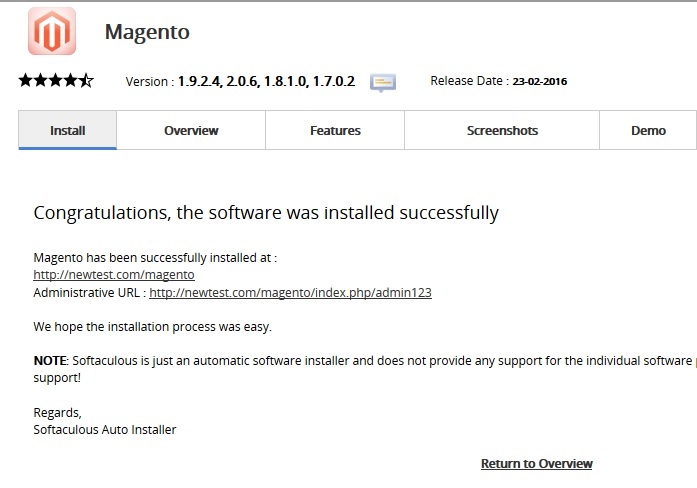Image resolution: width=697 pixels, height=488 pixels.
Task: Click the orange Magento logo icon
Action: pos(52,32)
